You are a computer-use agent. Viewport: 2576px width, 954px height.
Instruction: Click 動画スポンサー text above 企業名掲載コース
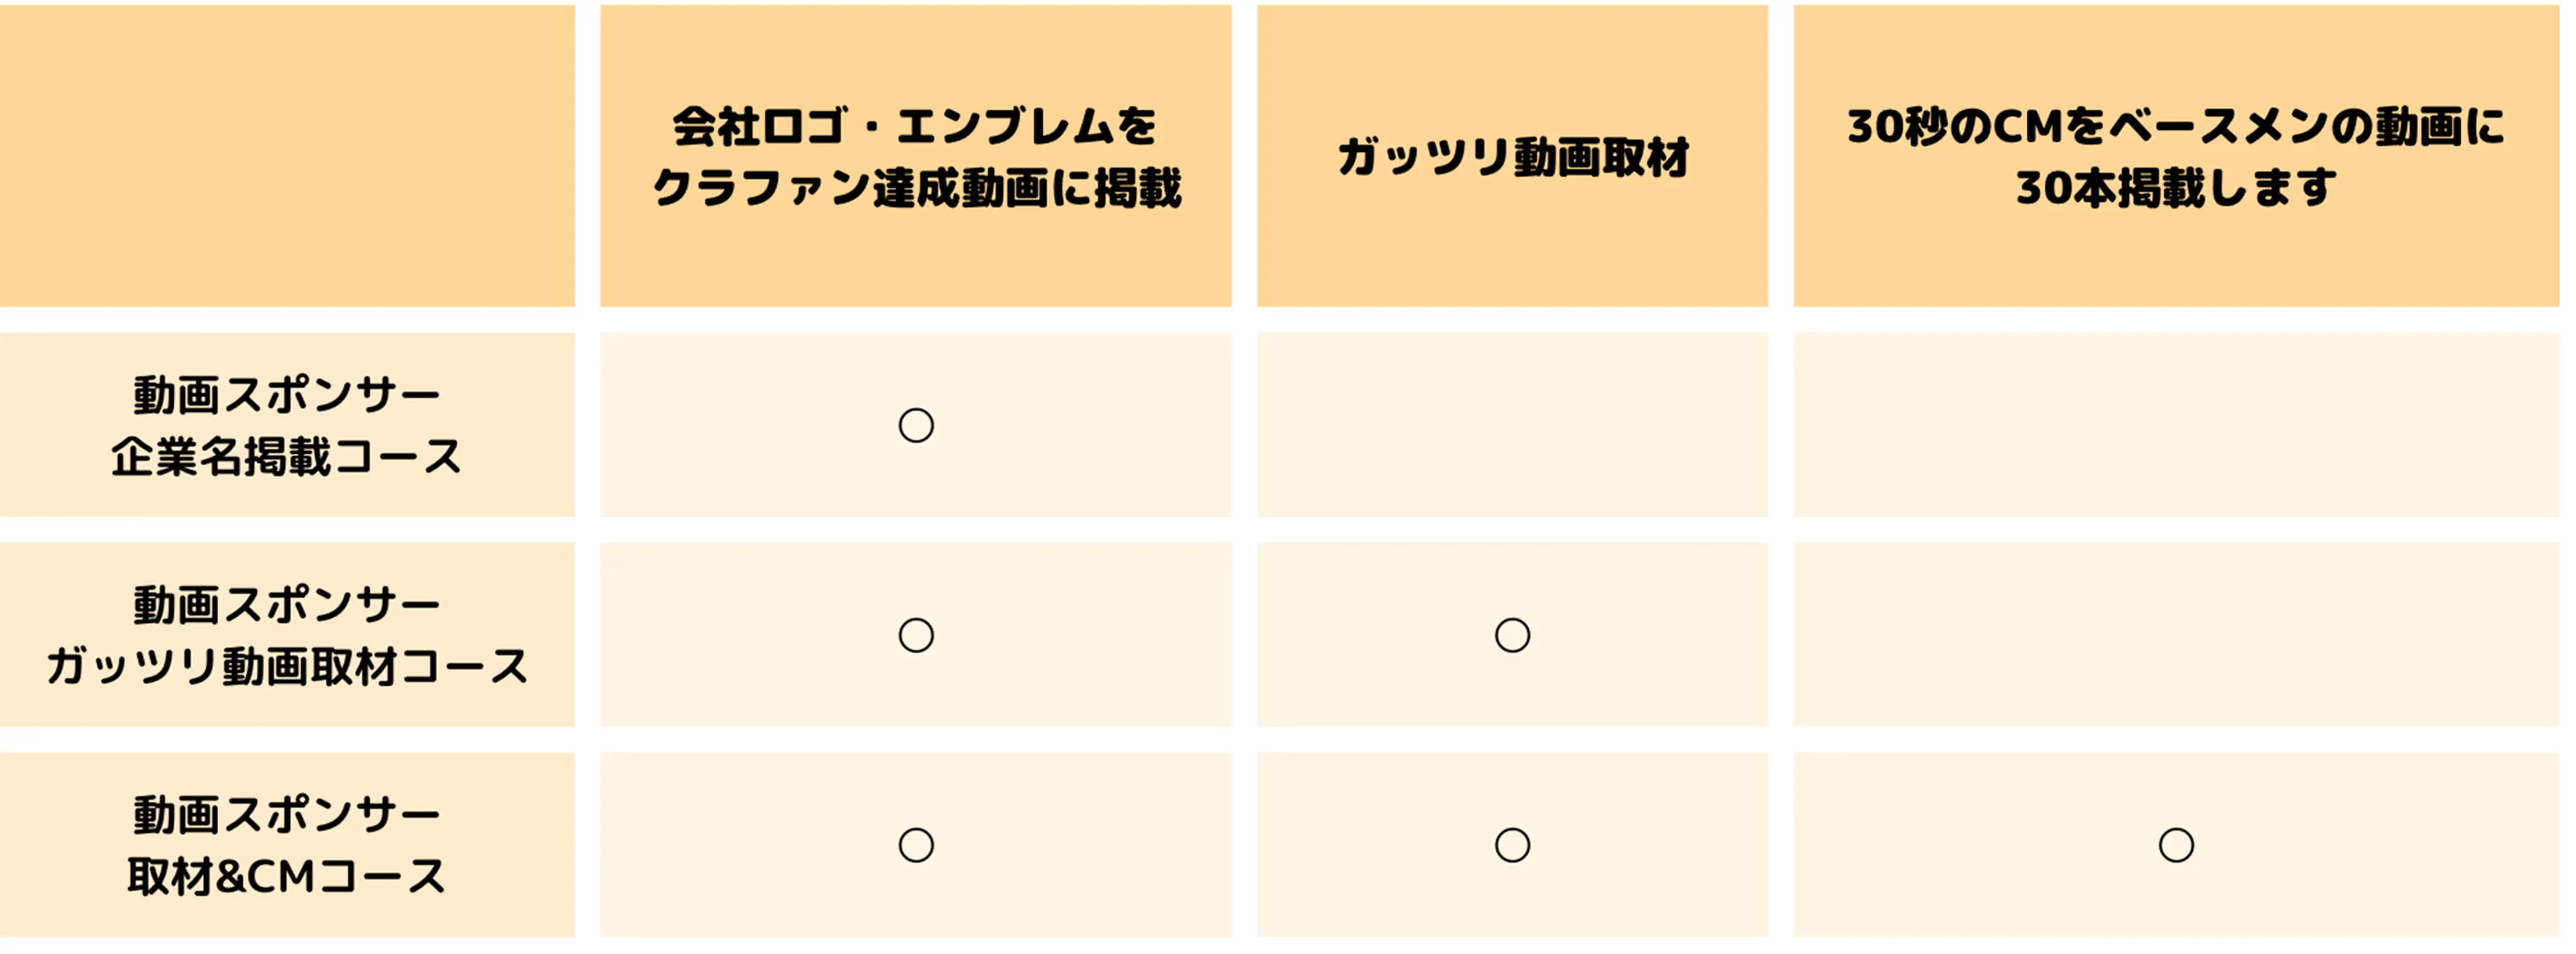pyautogui.click(x=287, y=395)
